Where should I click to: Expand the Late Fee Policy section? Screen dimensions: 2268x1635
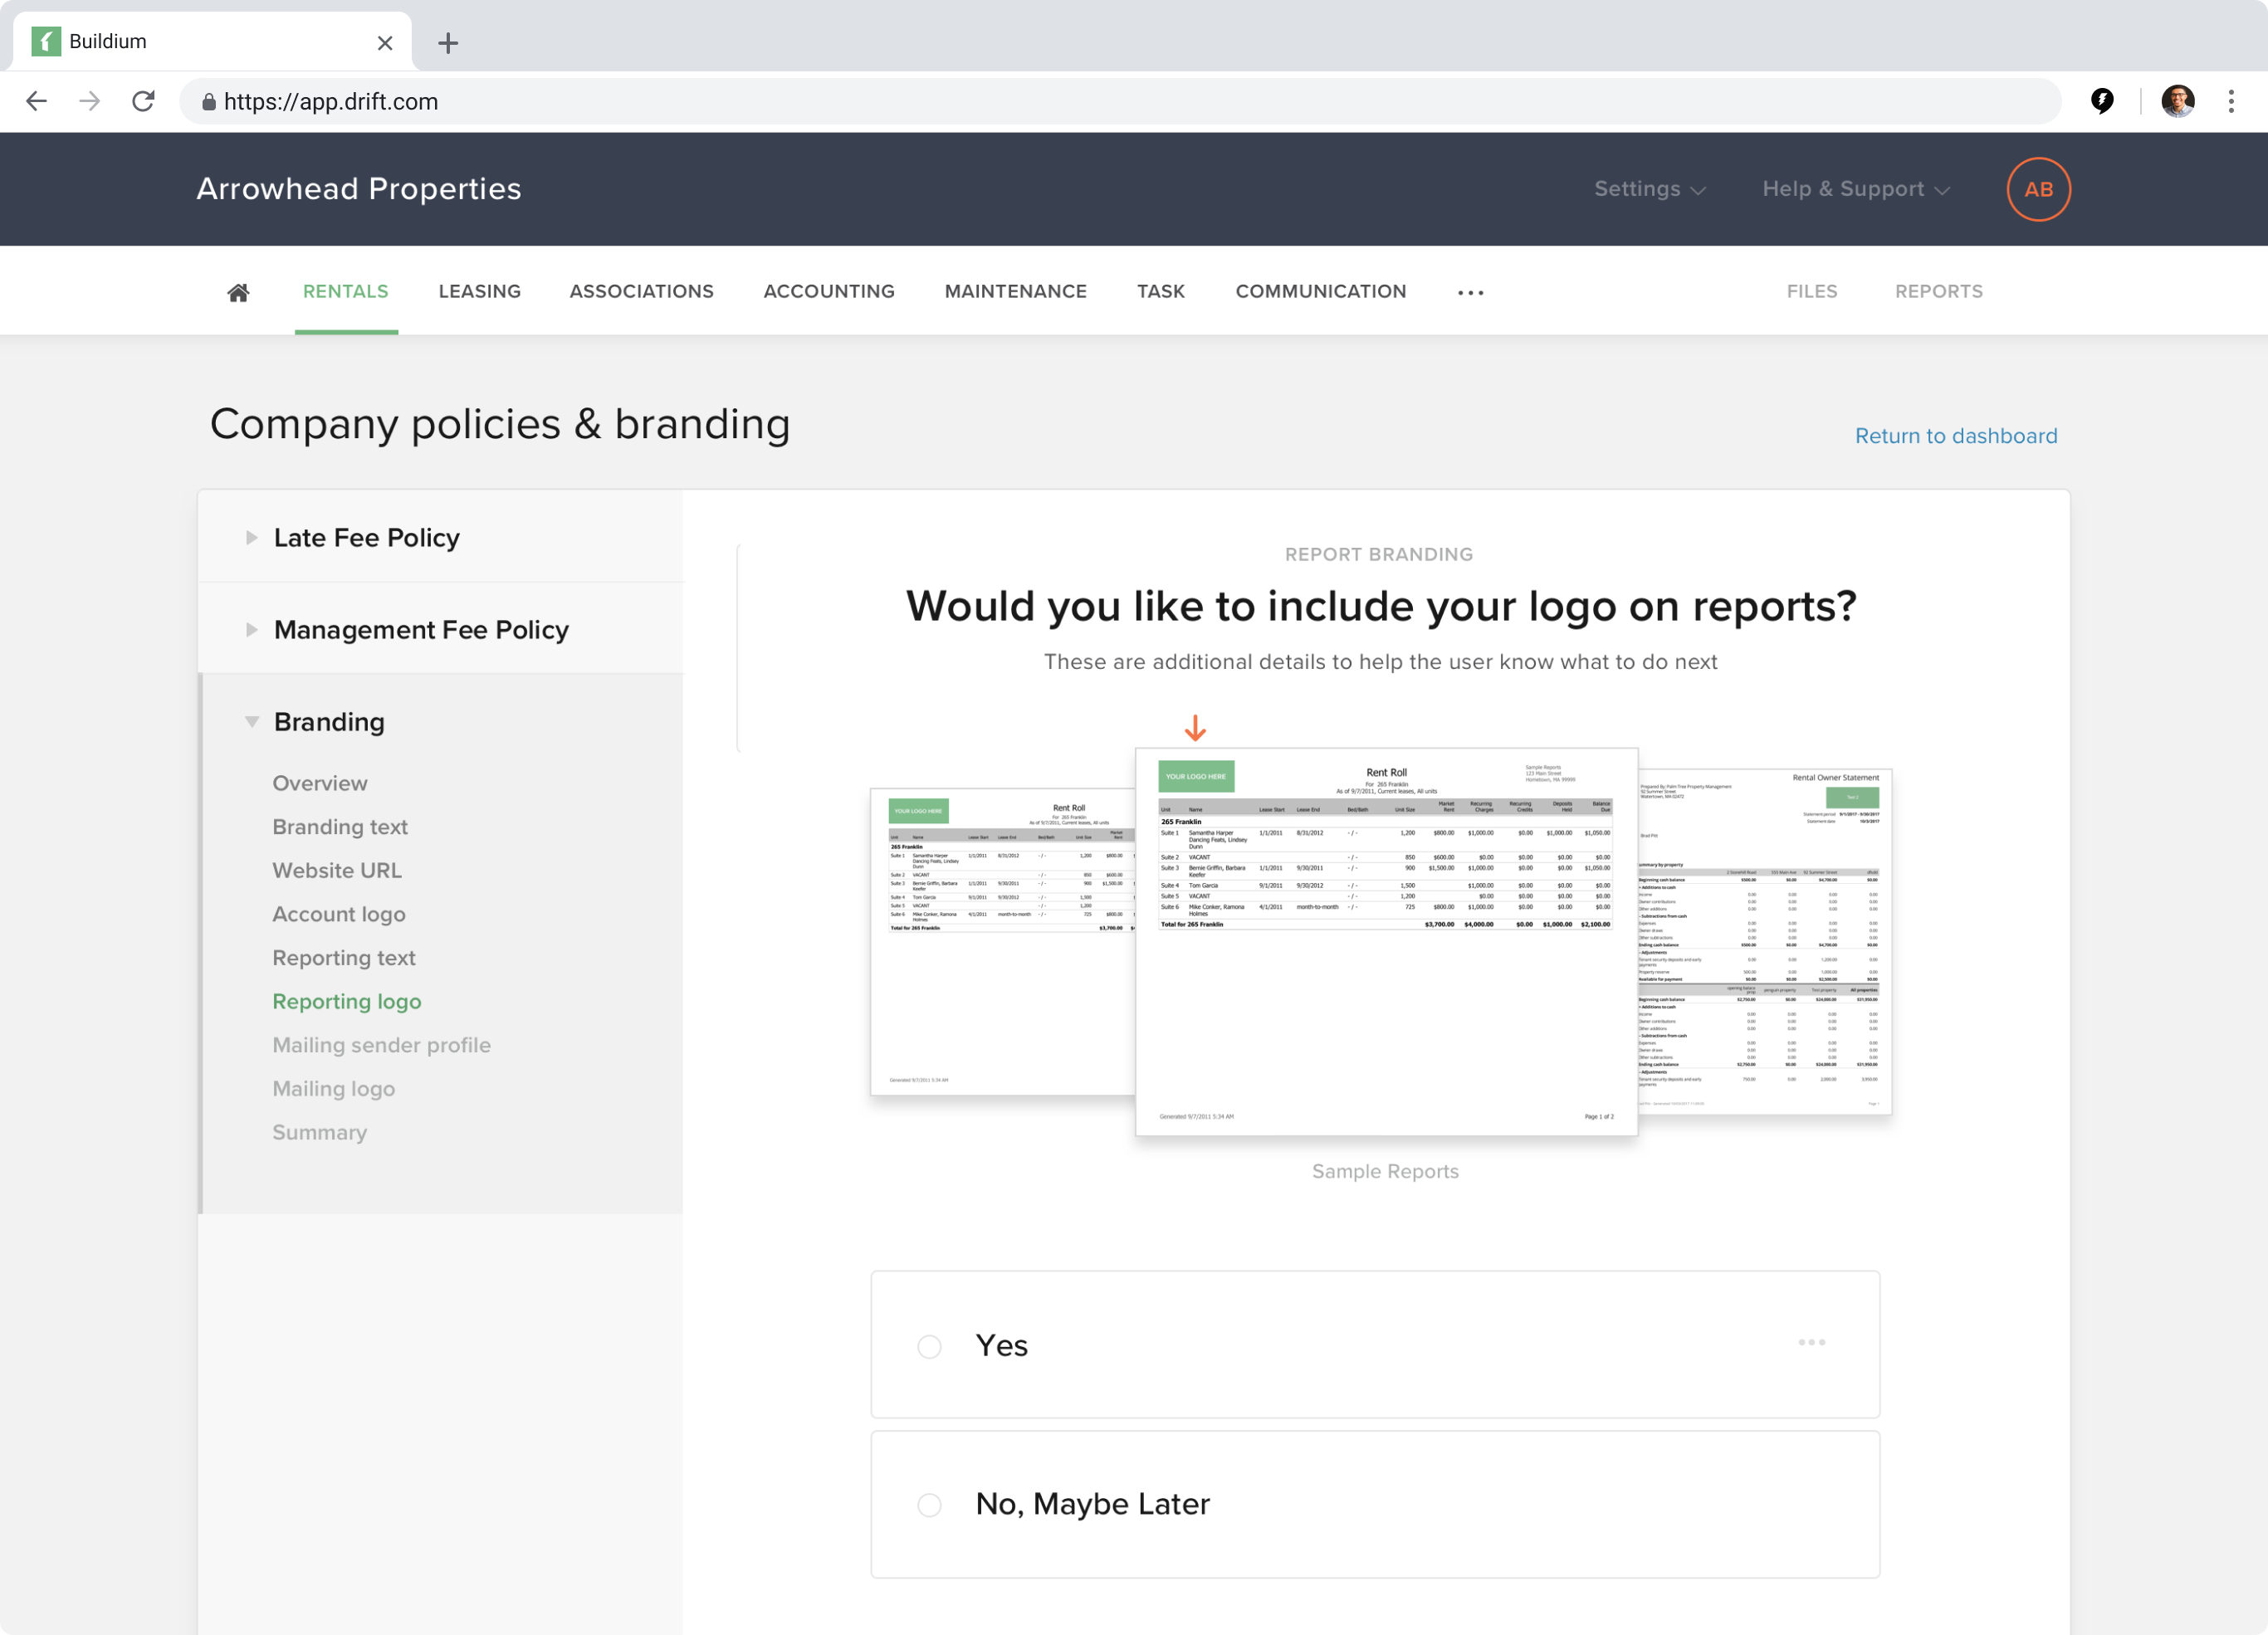pyautogui.click(x=366, y=538)
